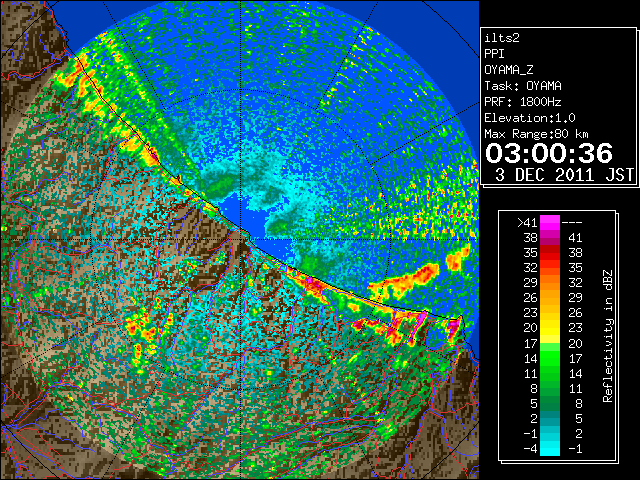Pick the light green 17–20 dBZ band
Image resolution: width=640 pixels, height=480 pixels.
pyautogui.click(x=550, y=343)
